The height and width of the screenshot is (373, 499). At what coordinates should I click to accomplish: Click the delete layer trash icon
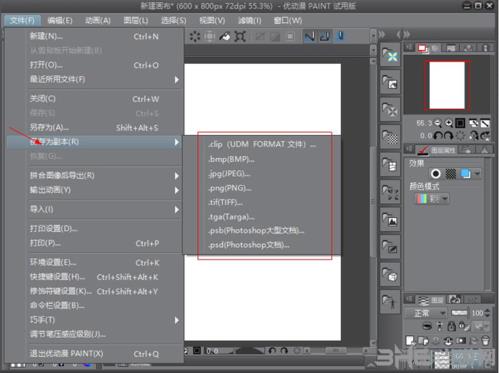pyautogui.click(x=486, y=340)
